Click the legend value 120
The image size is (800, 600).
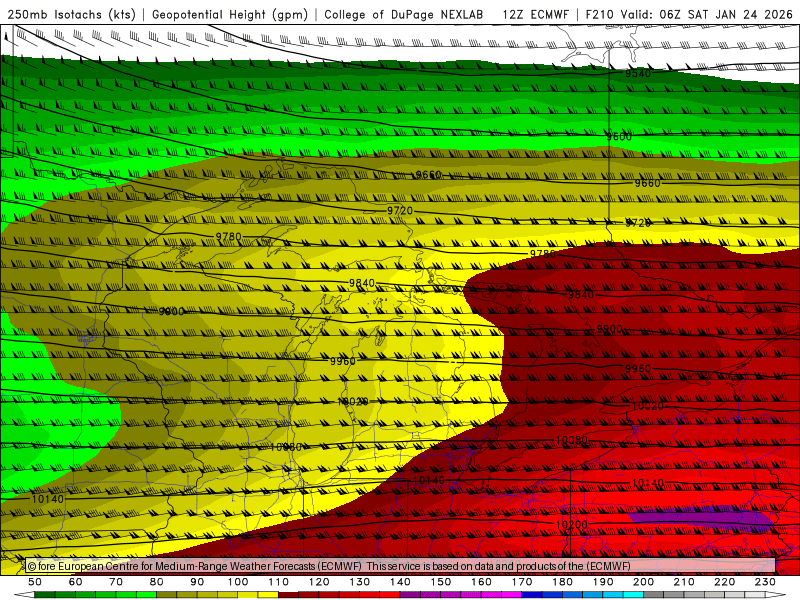(x=319, y=582)
